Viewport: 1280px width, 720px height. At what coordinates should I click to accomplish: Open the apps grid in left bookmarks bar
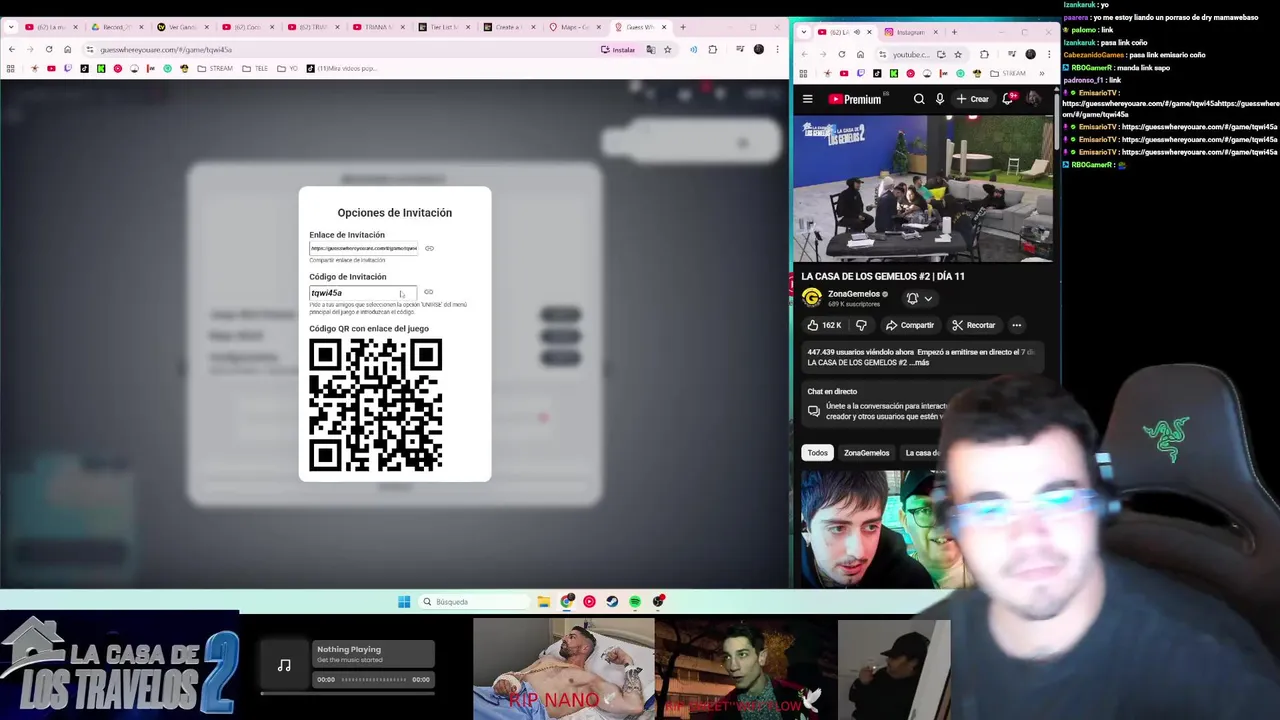(10, 68)
